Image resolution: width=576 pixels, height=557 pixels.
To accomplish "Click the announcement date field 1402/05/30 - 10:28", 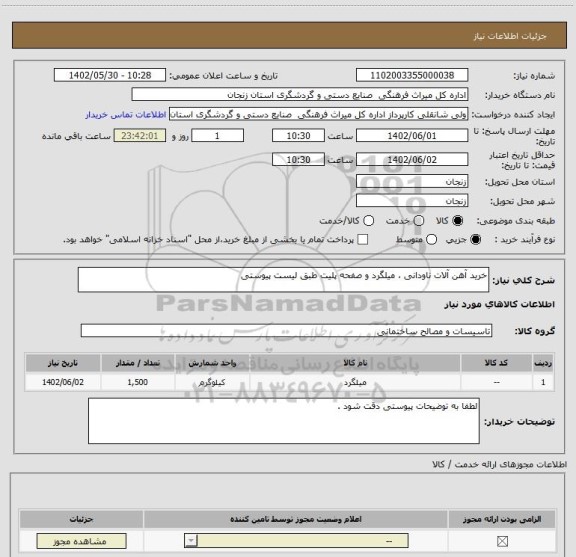I will pyautogui.click(x=110, y=75).
